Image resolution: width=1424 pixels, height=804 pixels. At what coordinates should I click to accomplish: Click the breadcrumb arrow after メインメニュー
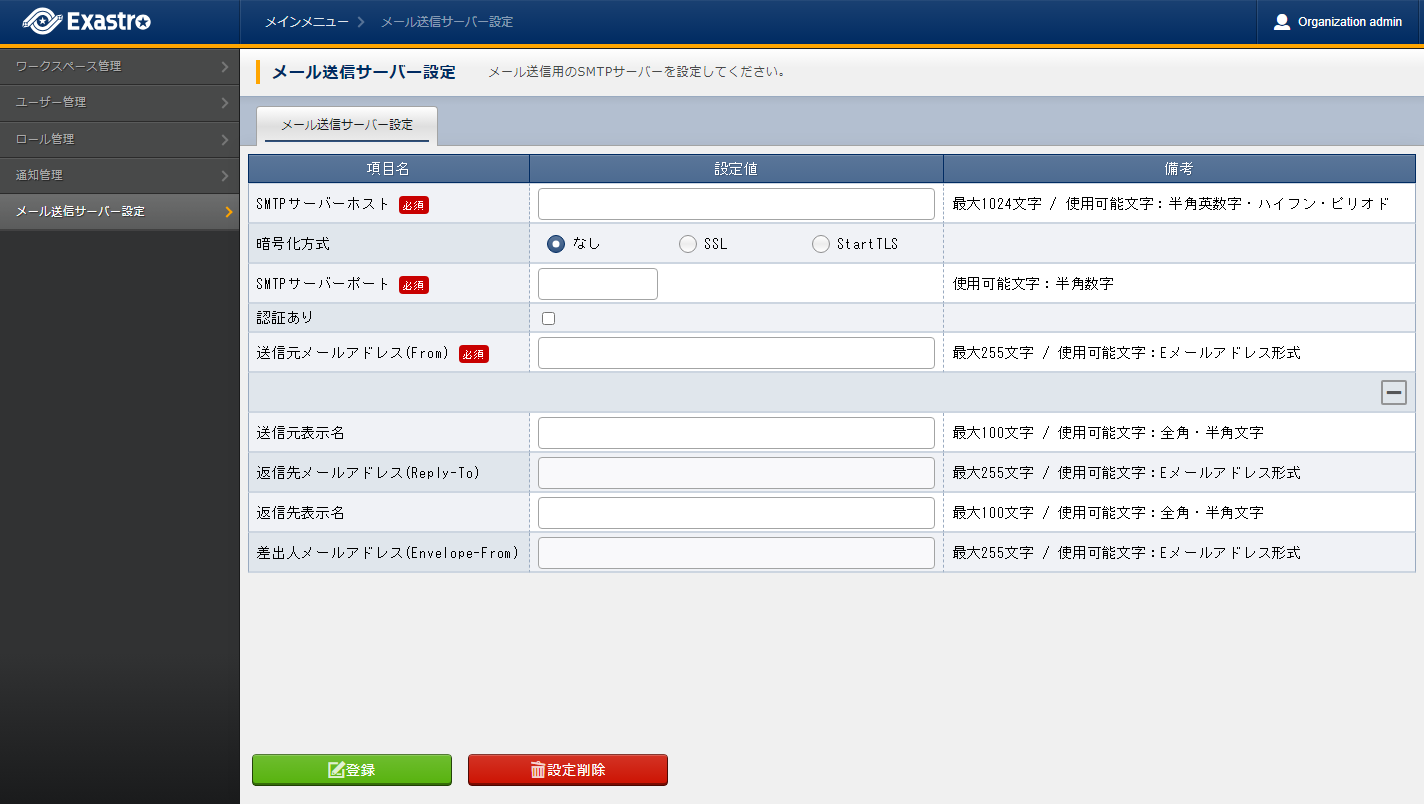point(360,22)
